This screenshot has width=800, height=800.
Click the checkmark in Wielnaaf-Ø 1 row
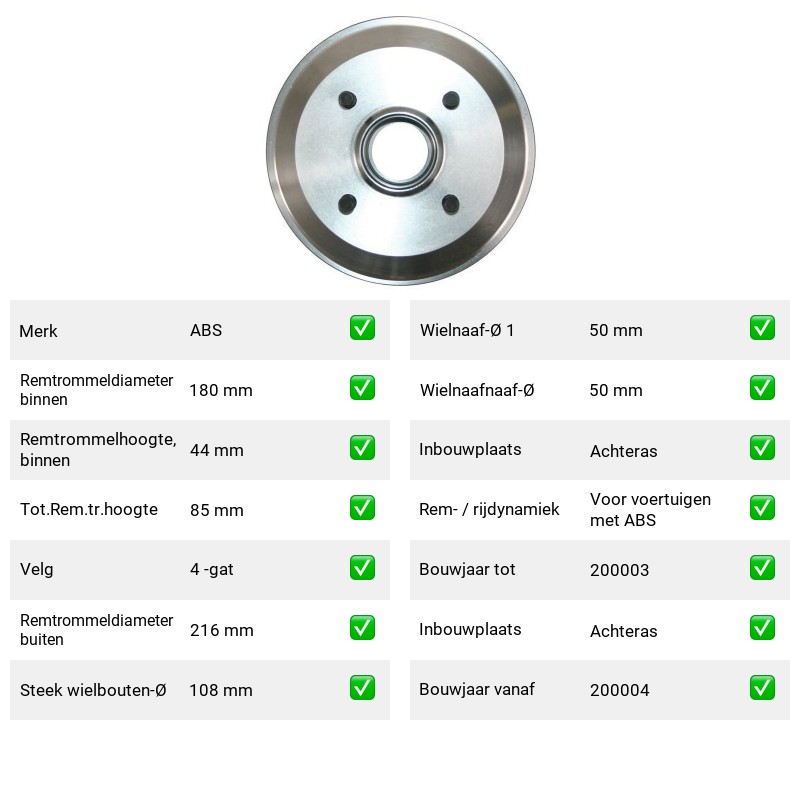pyautogui.click(x=762, y=328)
